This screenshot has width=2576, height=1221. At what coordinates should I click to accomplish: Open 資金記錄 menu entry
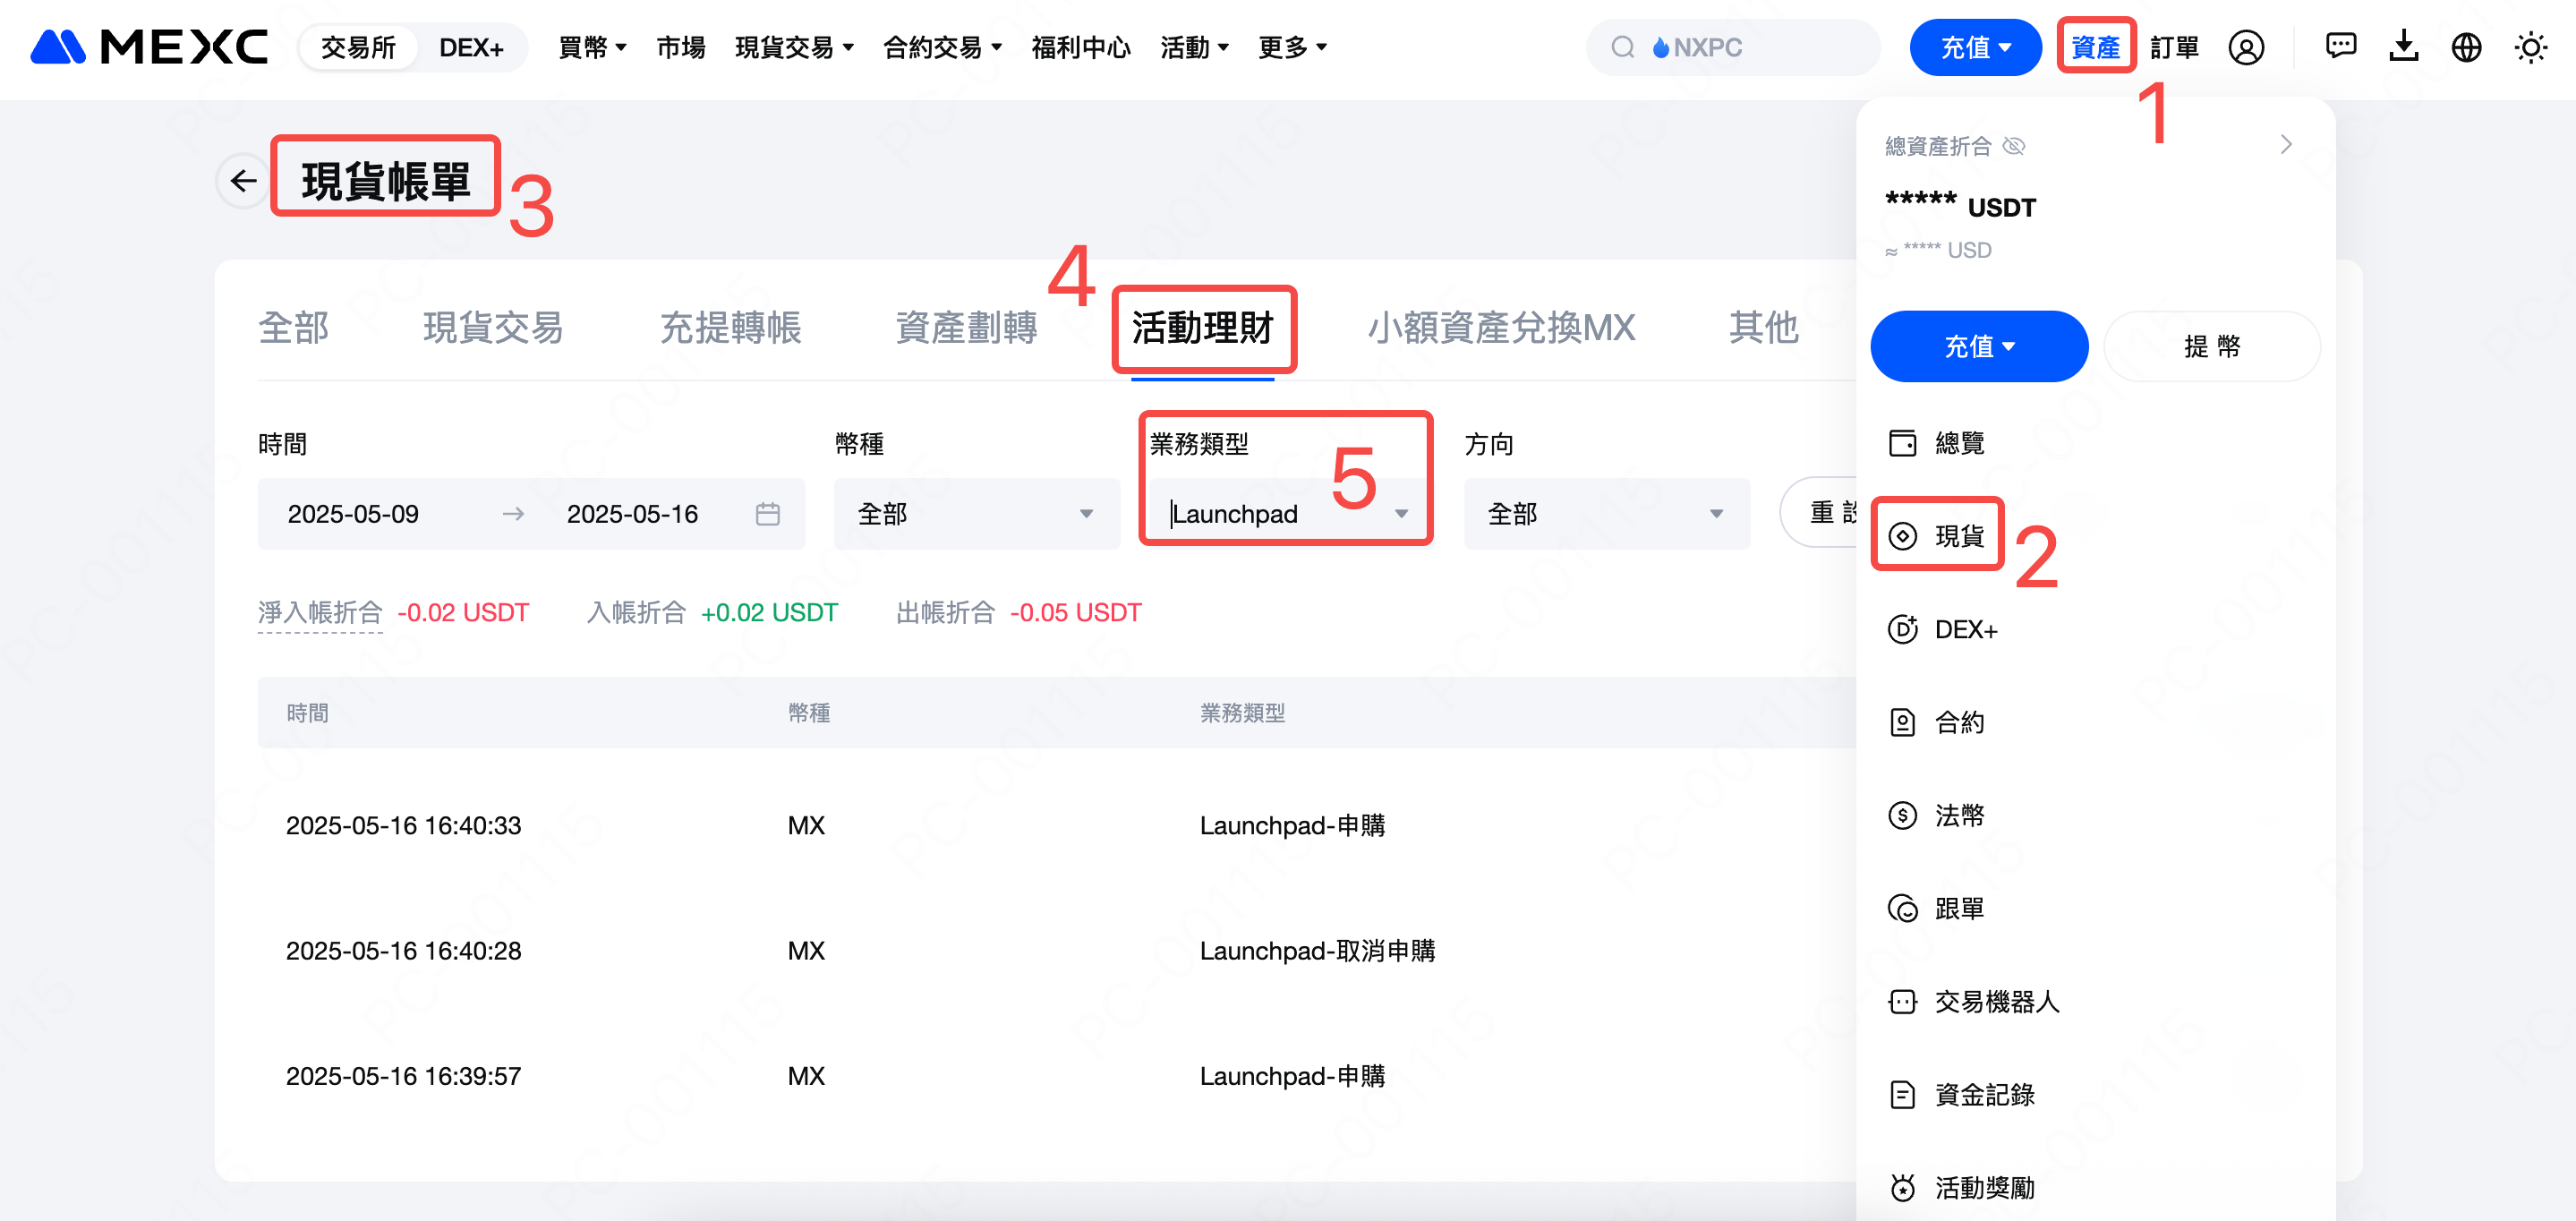pos(1984,1095)
